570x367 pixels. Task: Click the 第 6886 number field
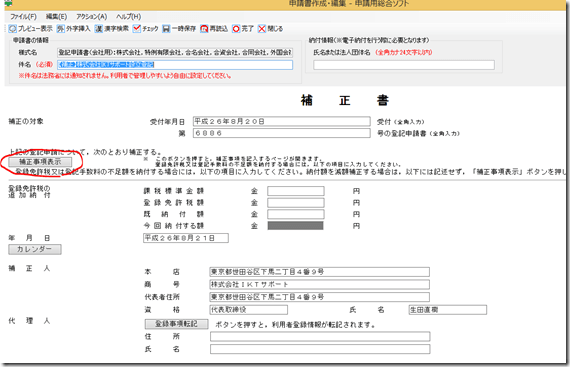(x=282, y=133)
